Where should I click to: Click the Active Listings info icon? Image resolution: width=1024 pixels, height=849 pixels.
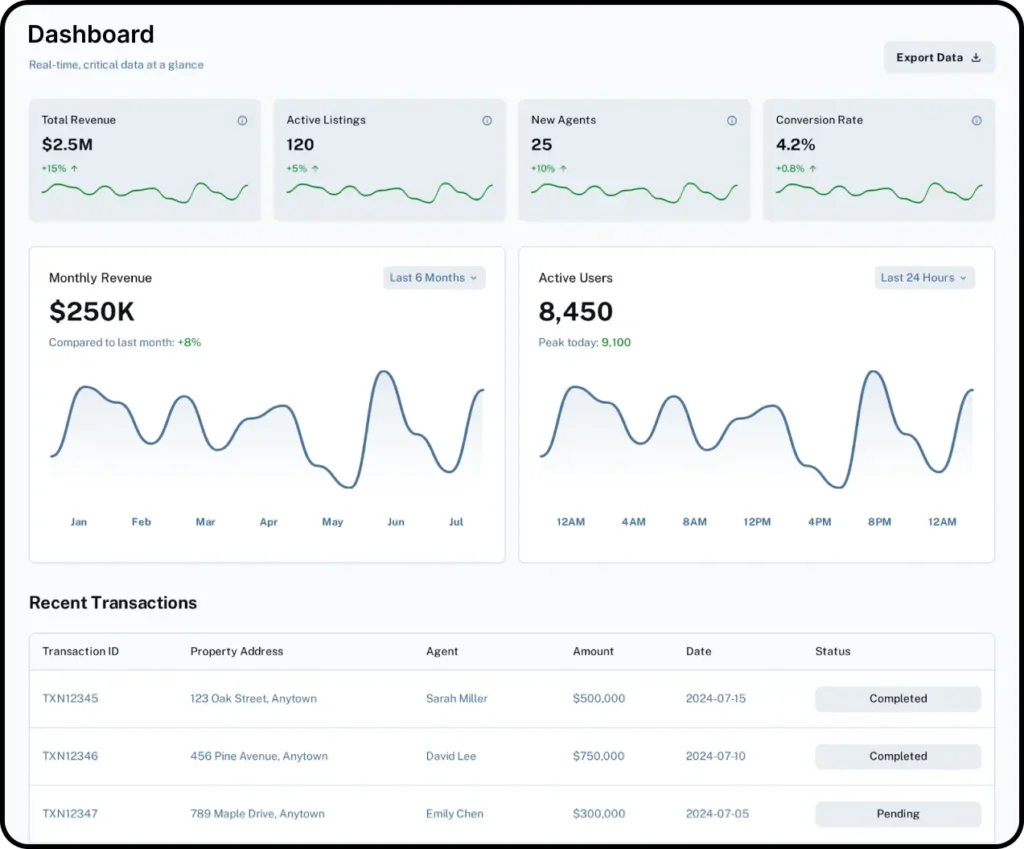click(x=487, y=120)
